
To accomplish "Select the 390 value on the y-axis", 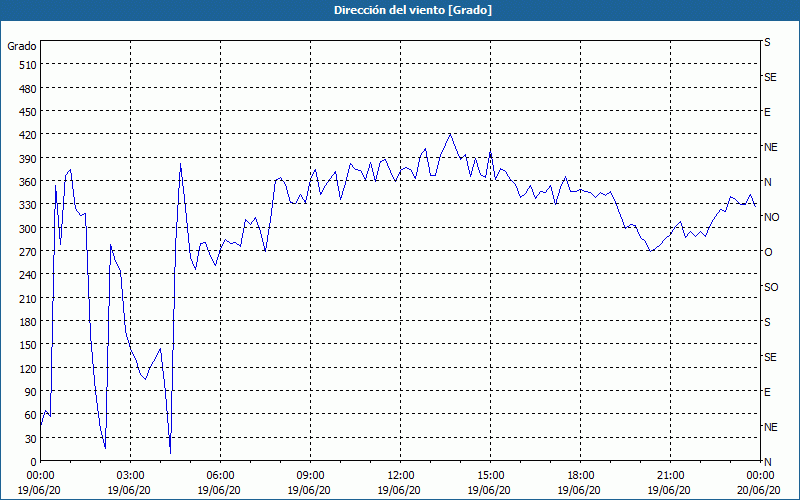I will coord(28,159).
